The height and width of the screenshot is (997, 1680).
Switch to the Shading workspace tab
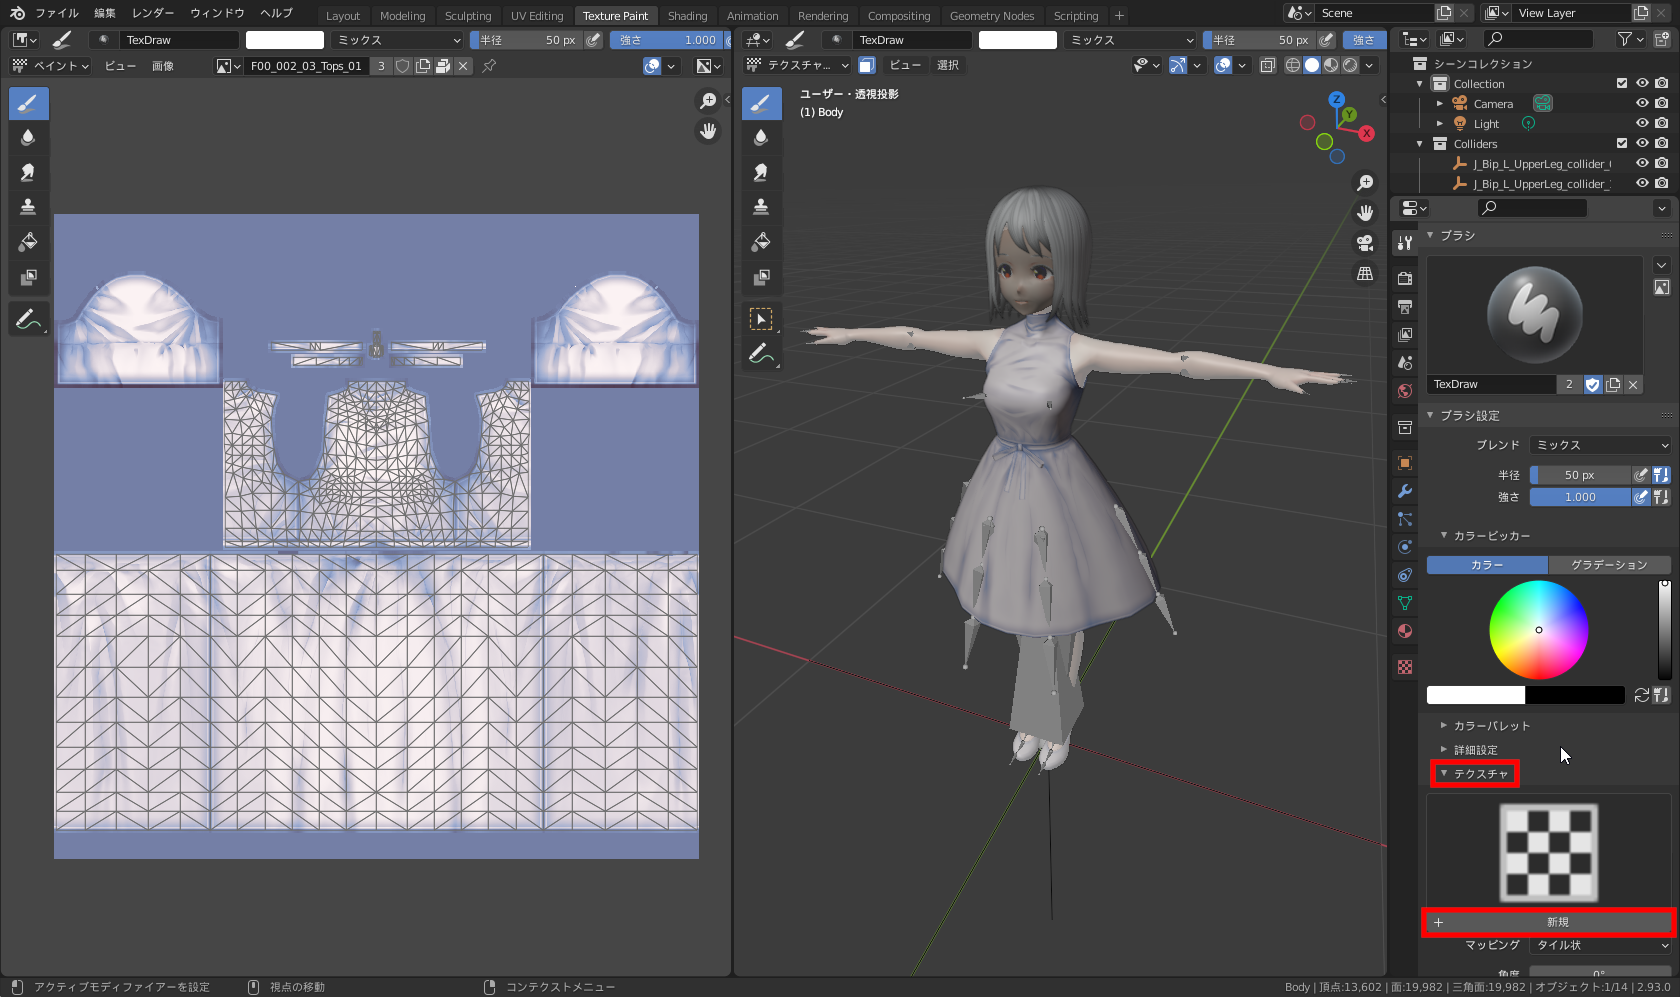tap(687, 15)
